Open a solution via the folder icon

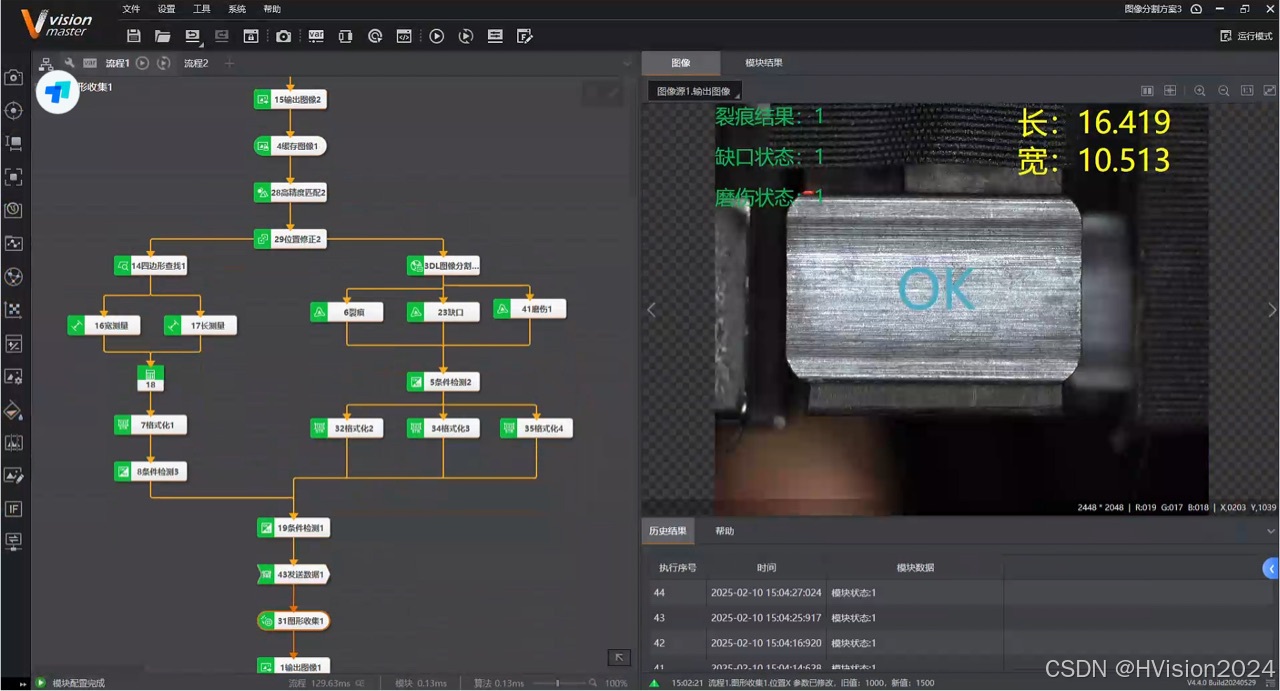(x=162, y=36)
